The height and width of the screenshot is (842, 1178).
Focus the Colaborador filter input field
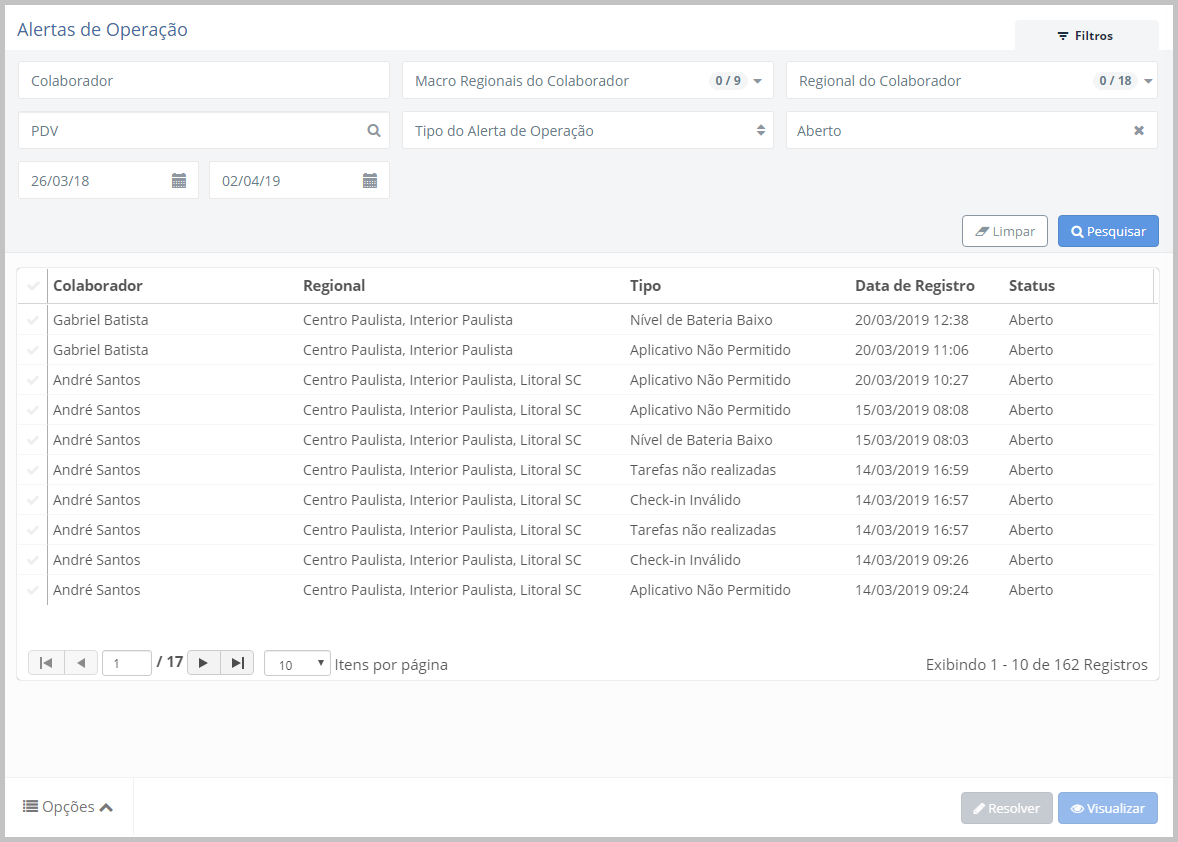point(204,81)
